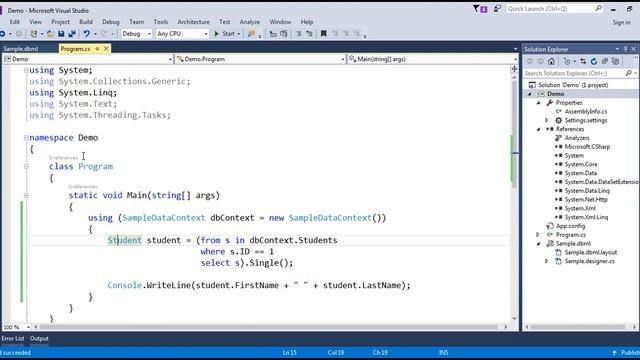
Task: Click the auto-hide pin on Solution Explorer
Action: tap(625, 49)
